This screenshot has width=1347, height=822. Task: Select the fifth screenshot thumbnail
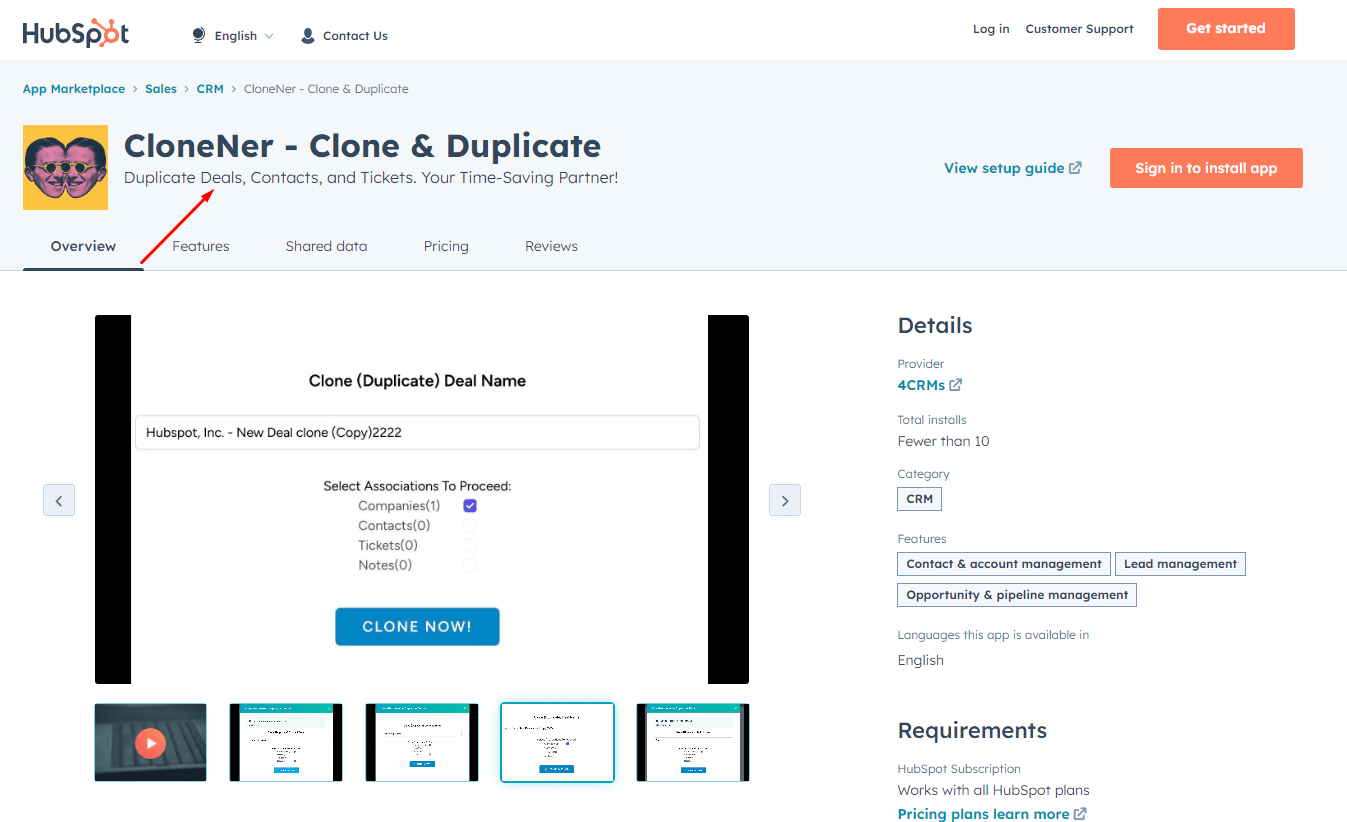(693, 742)
